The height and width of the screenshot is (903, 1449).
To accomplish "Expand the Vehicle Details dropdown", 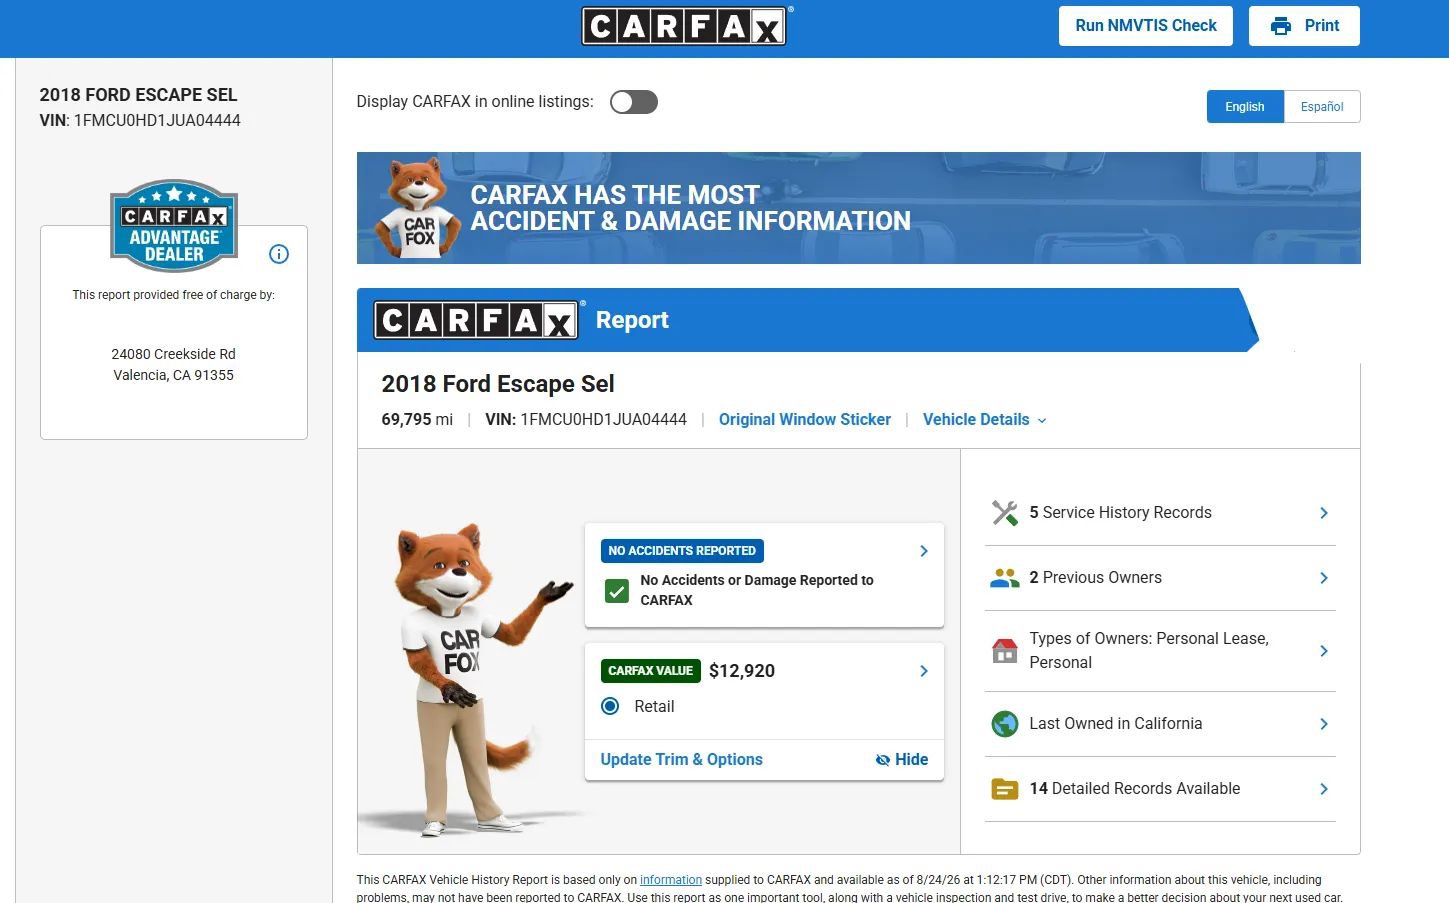I will tap(985, 420).
